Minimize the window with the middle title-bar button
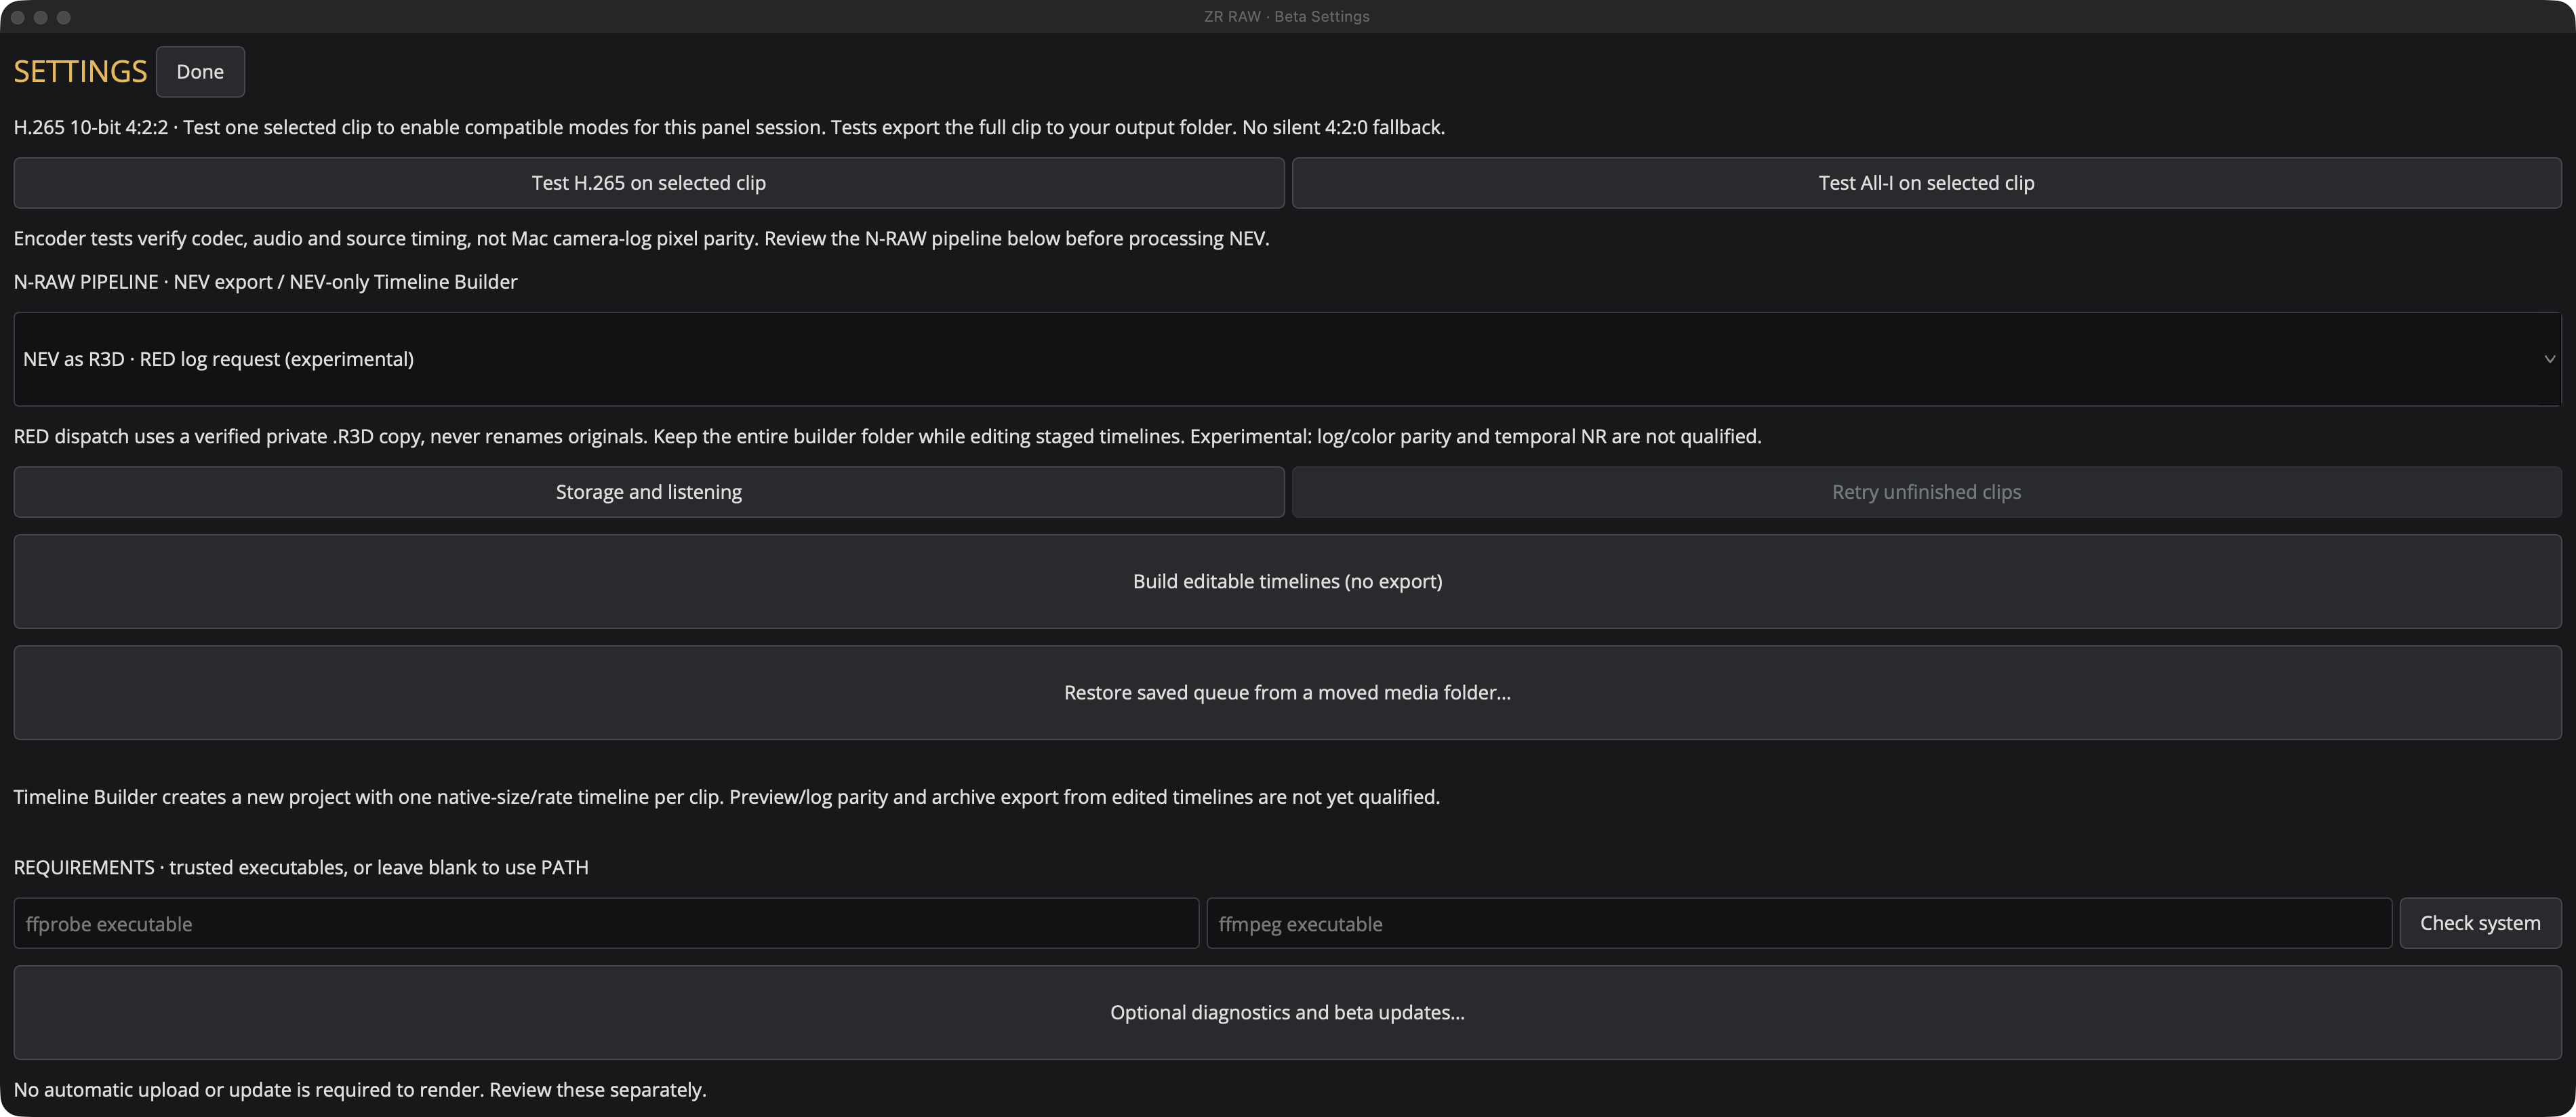 pyautogui.click(x=40, y=17)
